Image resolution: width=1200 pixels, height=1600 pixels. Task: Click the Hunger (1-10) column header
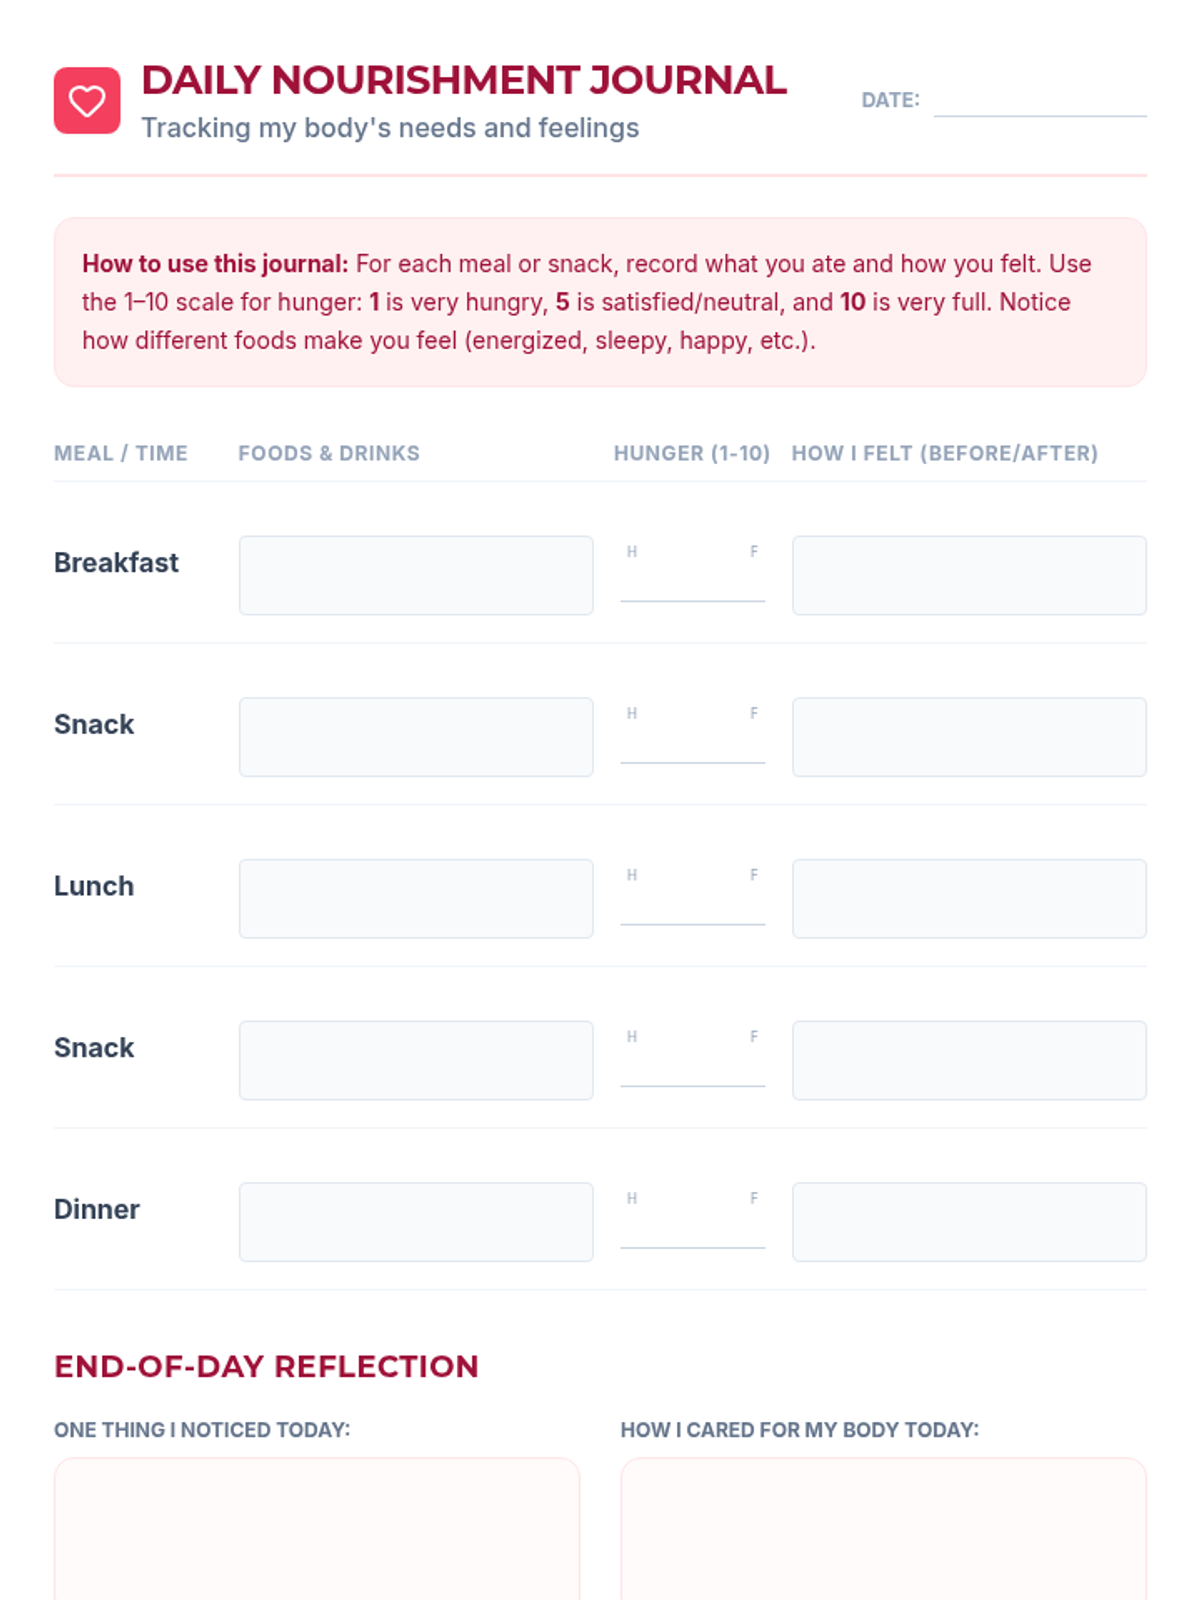point(691,453)
